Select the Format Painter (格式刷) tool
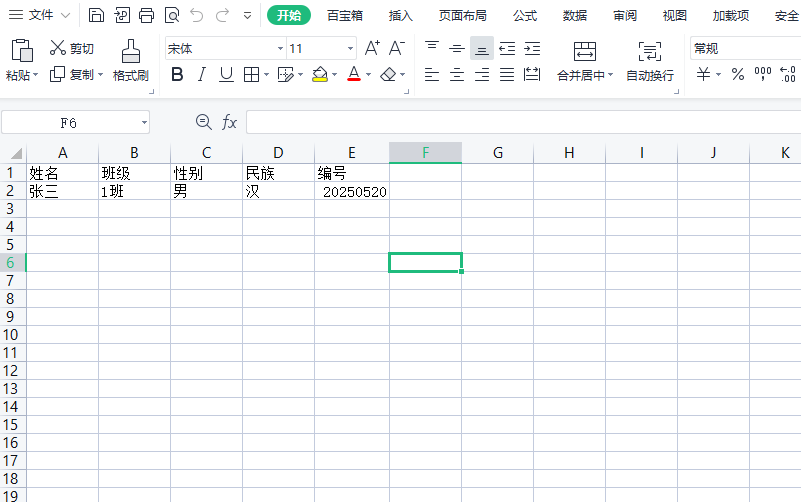 pyautogui.click(x=131, y=60)
